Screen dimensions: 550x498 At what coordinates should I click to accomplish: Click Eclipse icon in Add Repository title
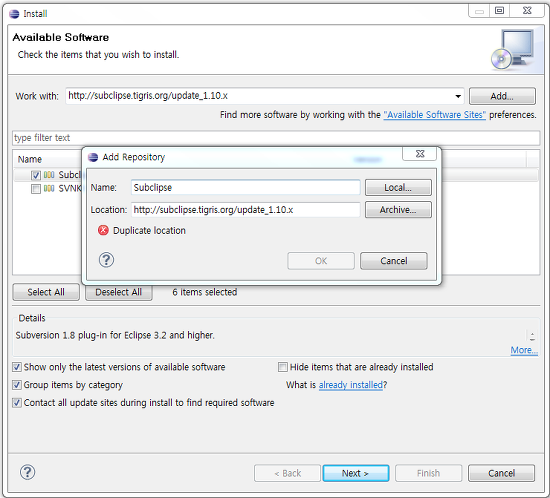[93, 157]
